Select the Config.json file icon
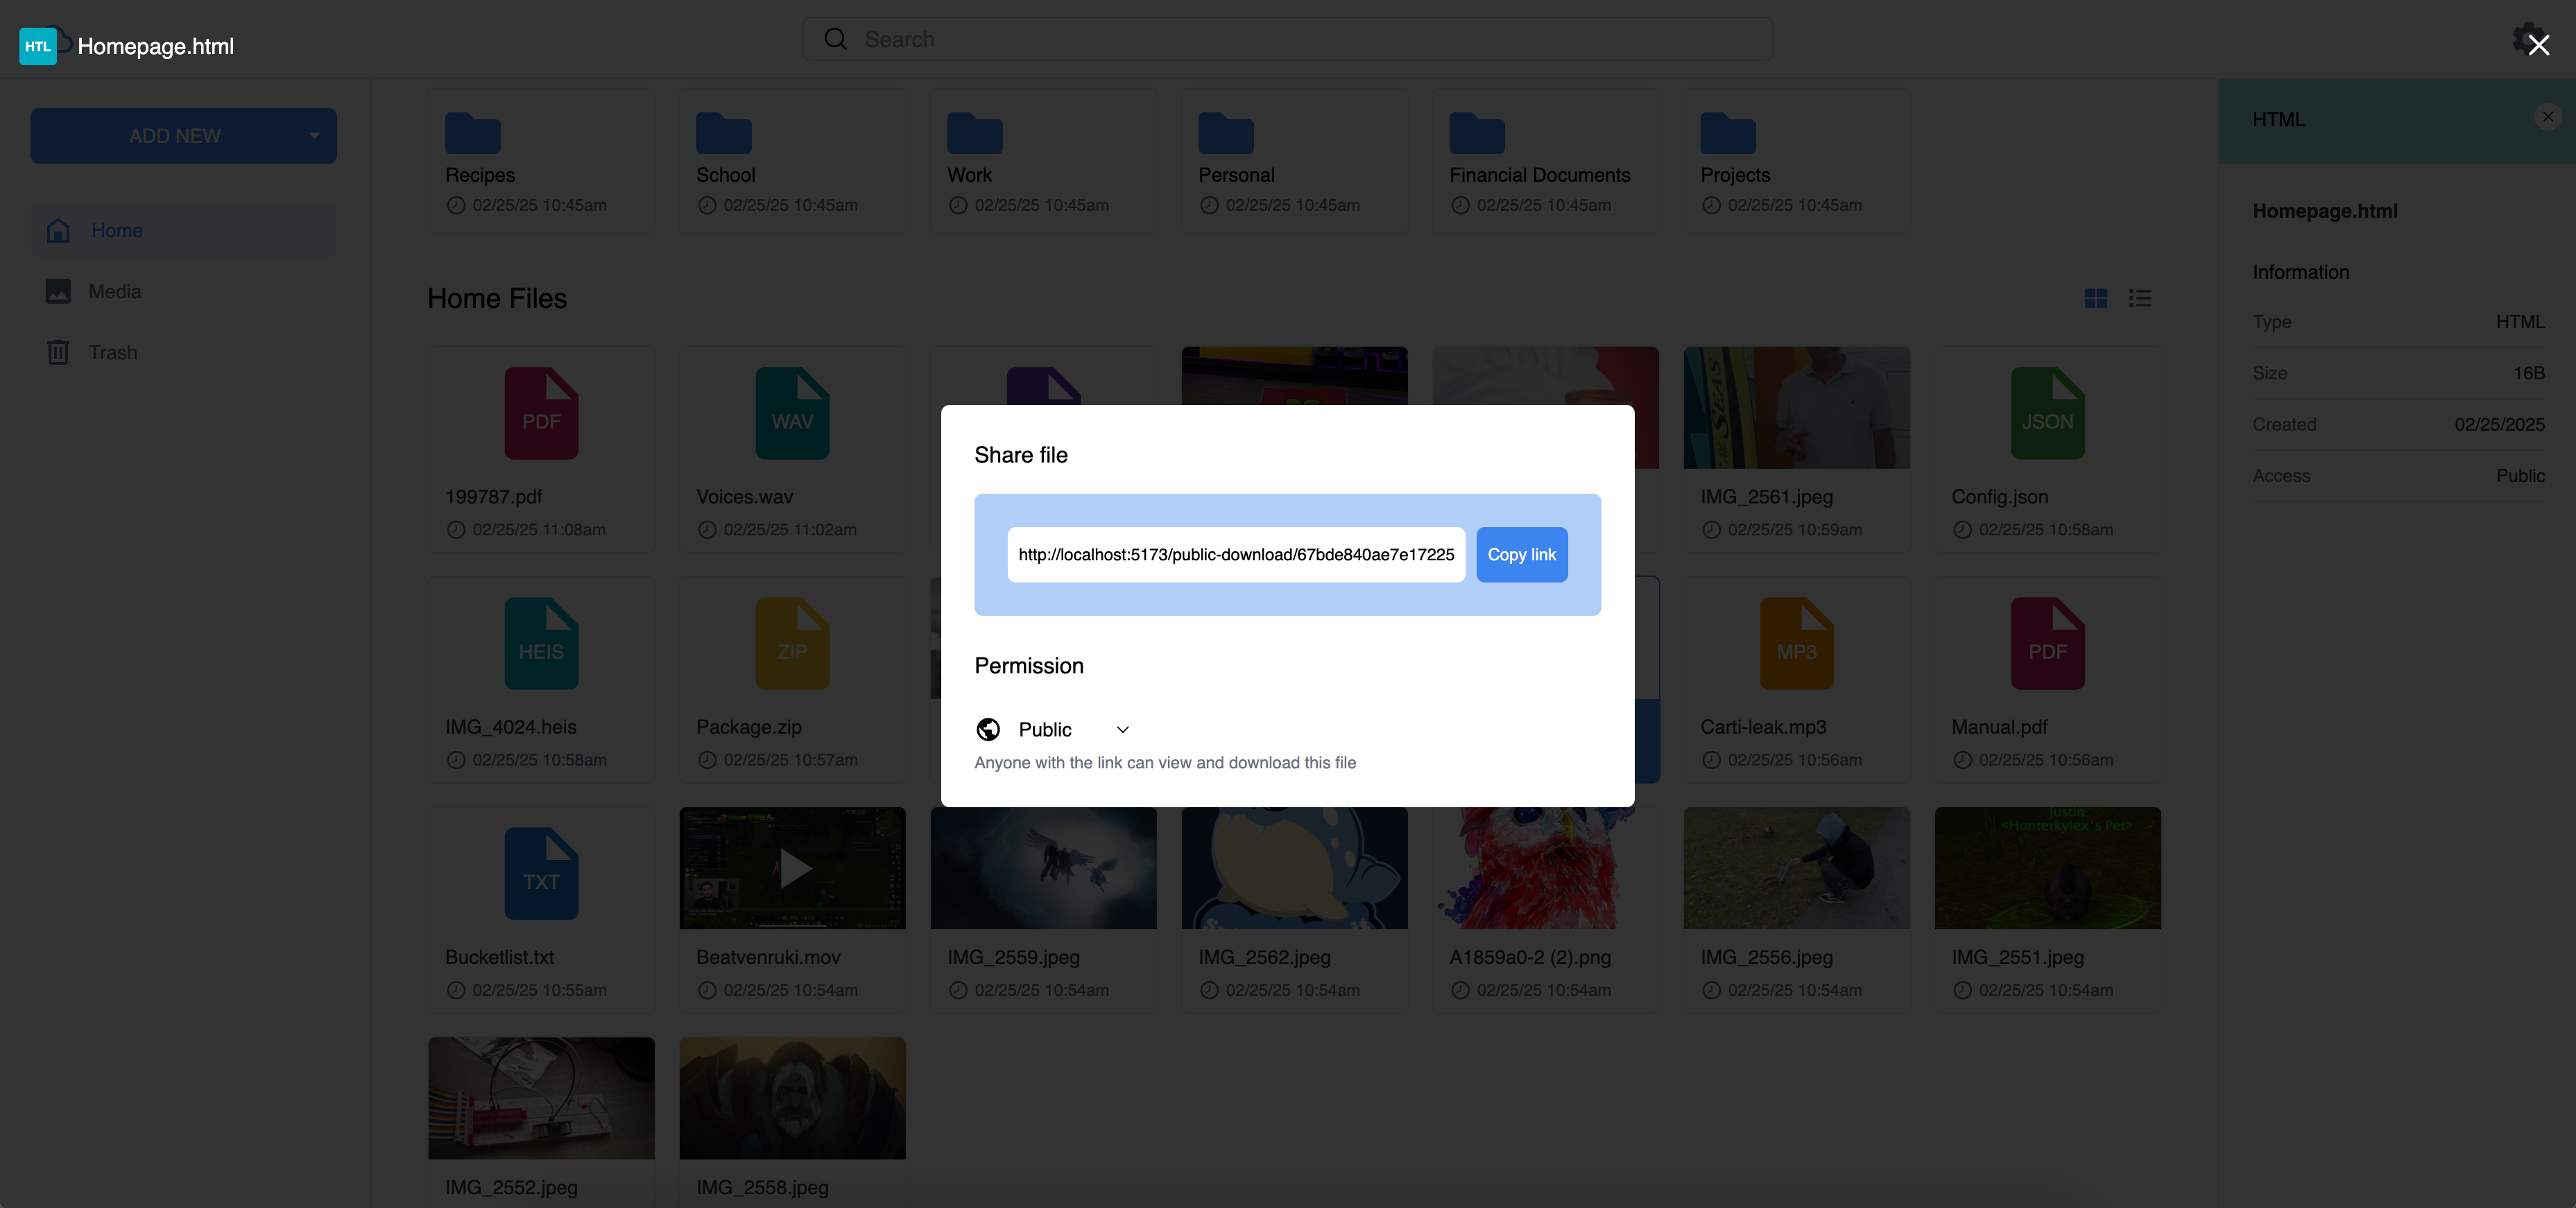This screenshot has height=1208, width=2576. click(2047, 413)
